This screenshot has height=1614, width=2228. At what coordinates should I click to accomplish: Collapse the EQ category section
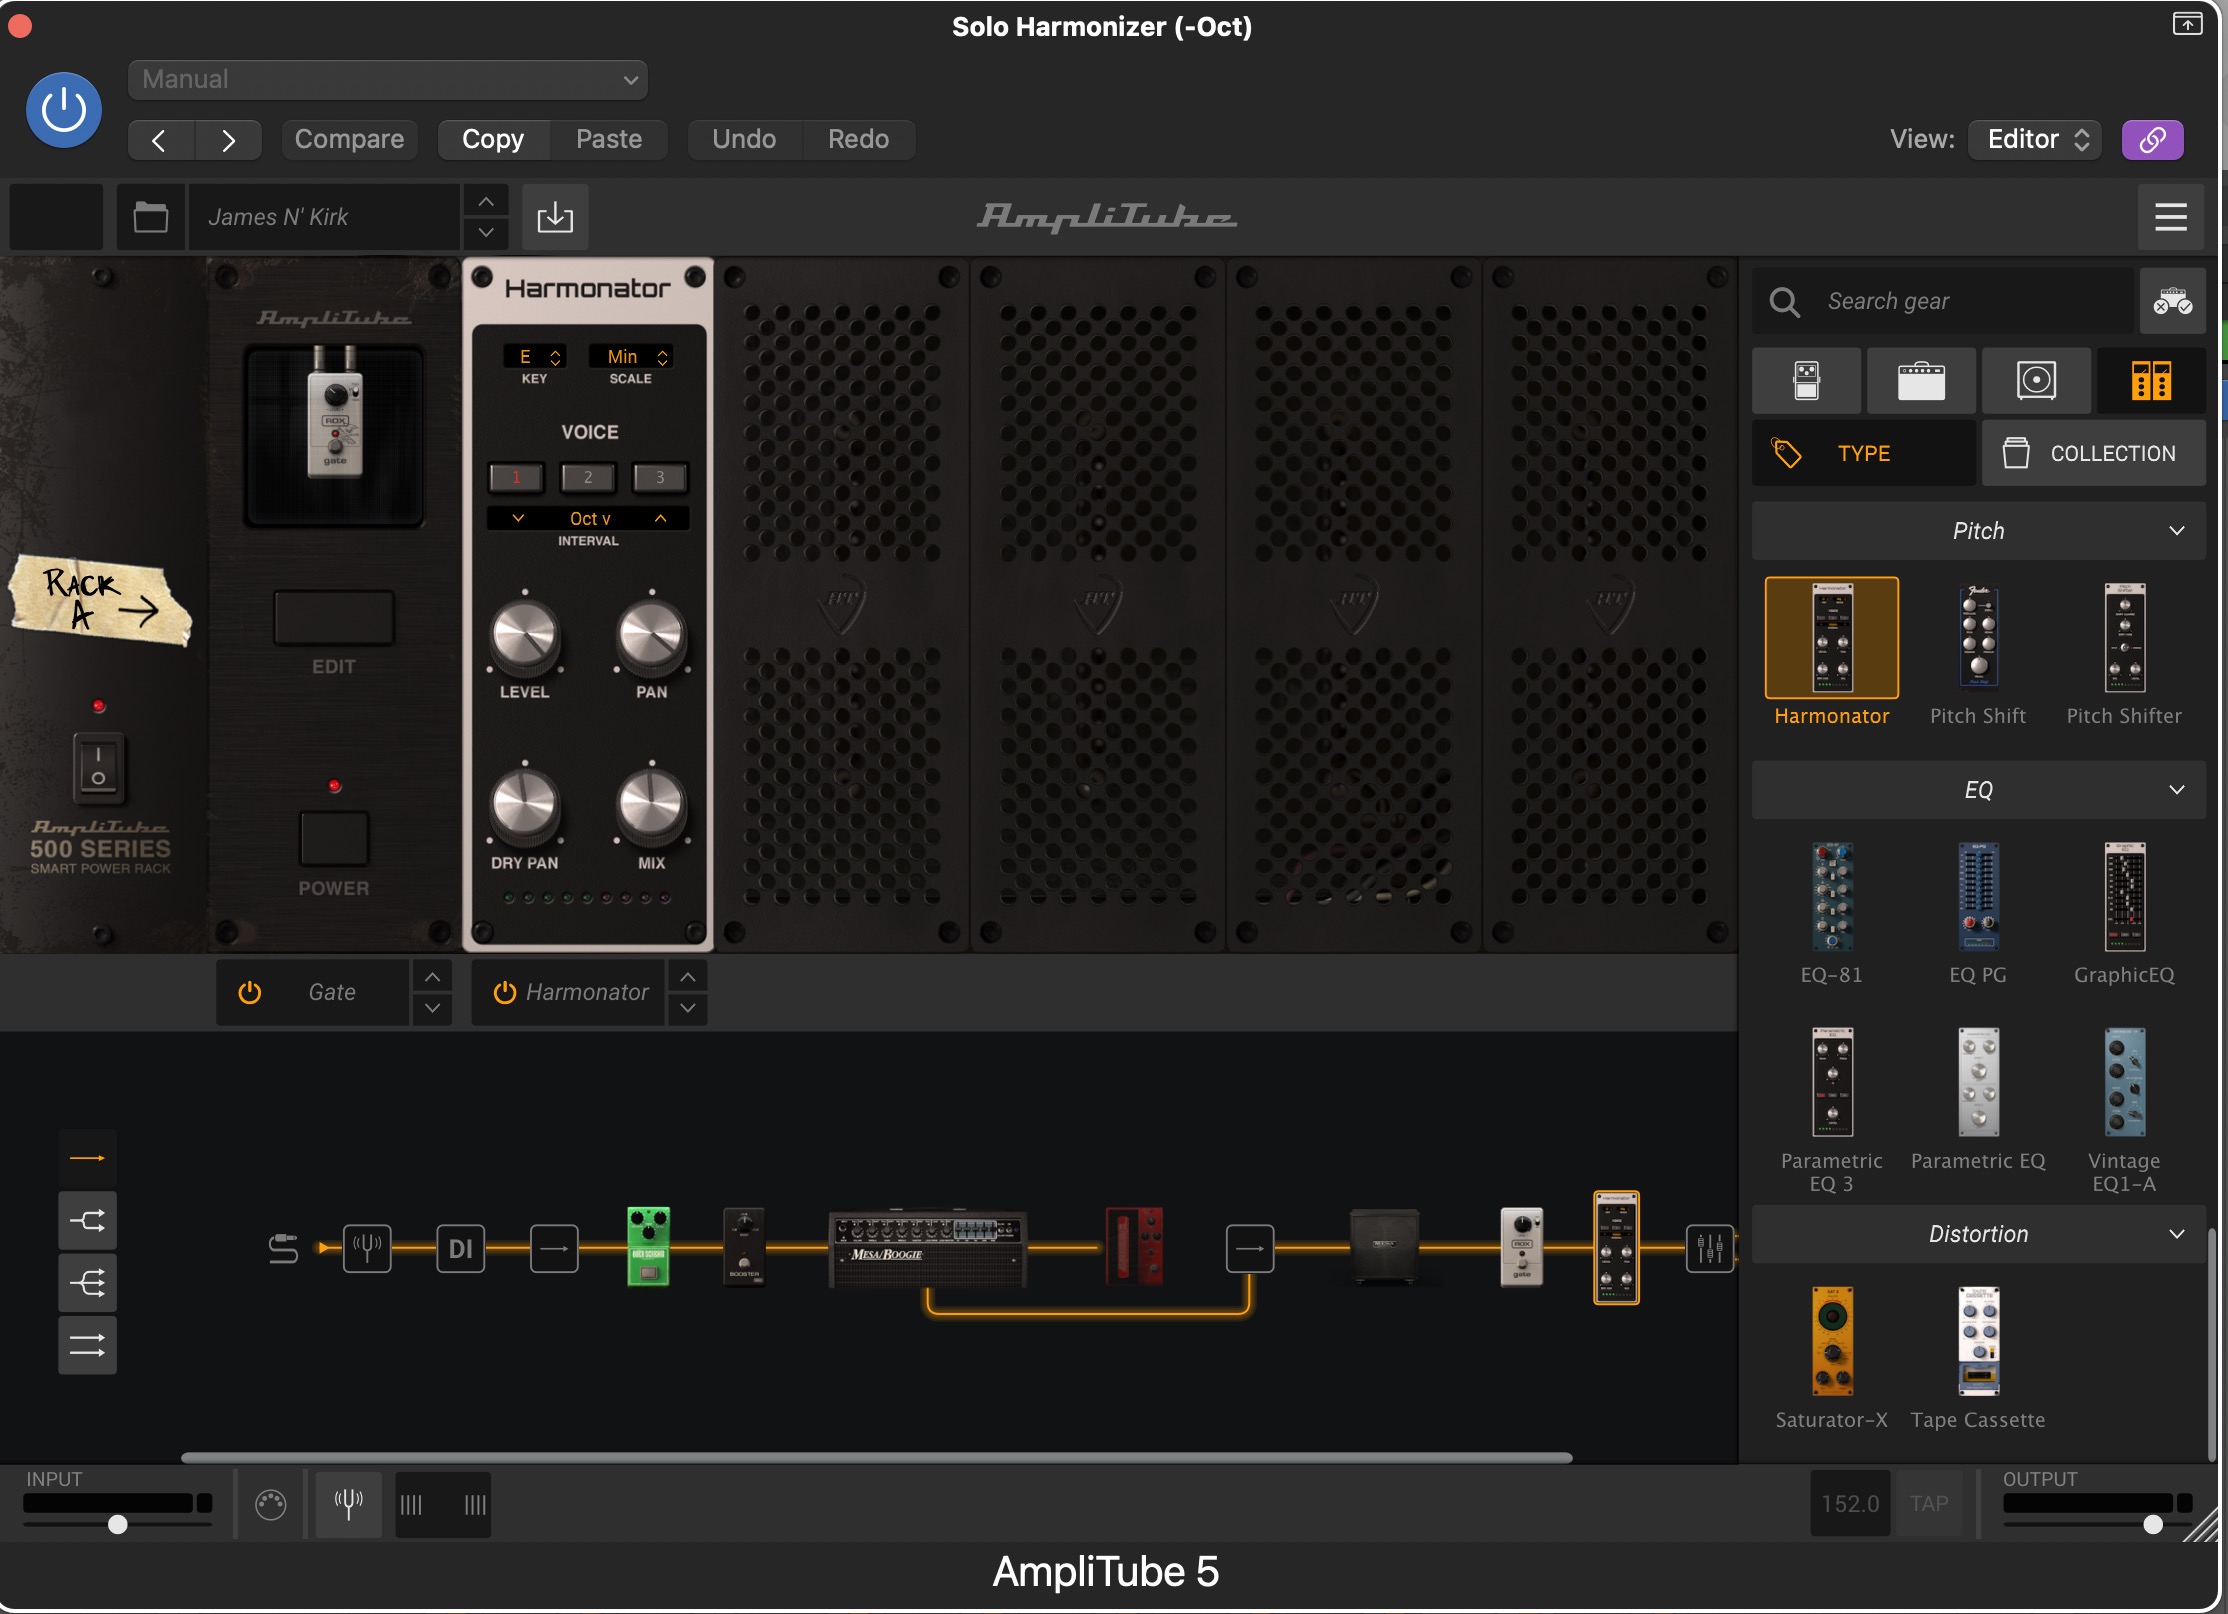(1979, 790)
